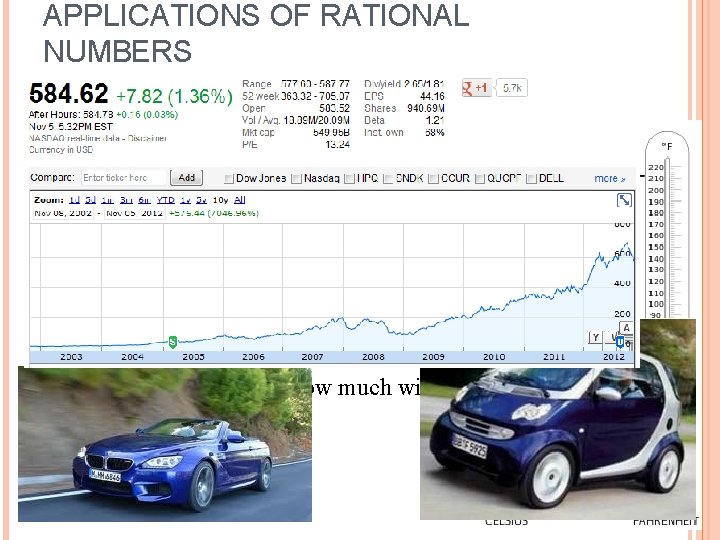
Task: Tick the DELL compare checkbox
Action: pyautogui.click(x=532, y=179)
